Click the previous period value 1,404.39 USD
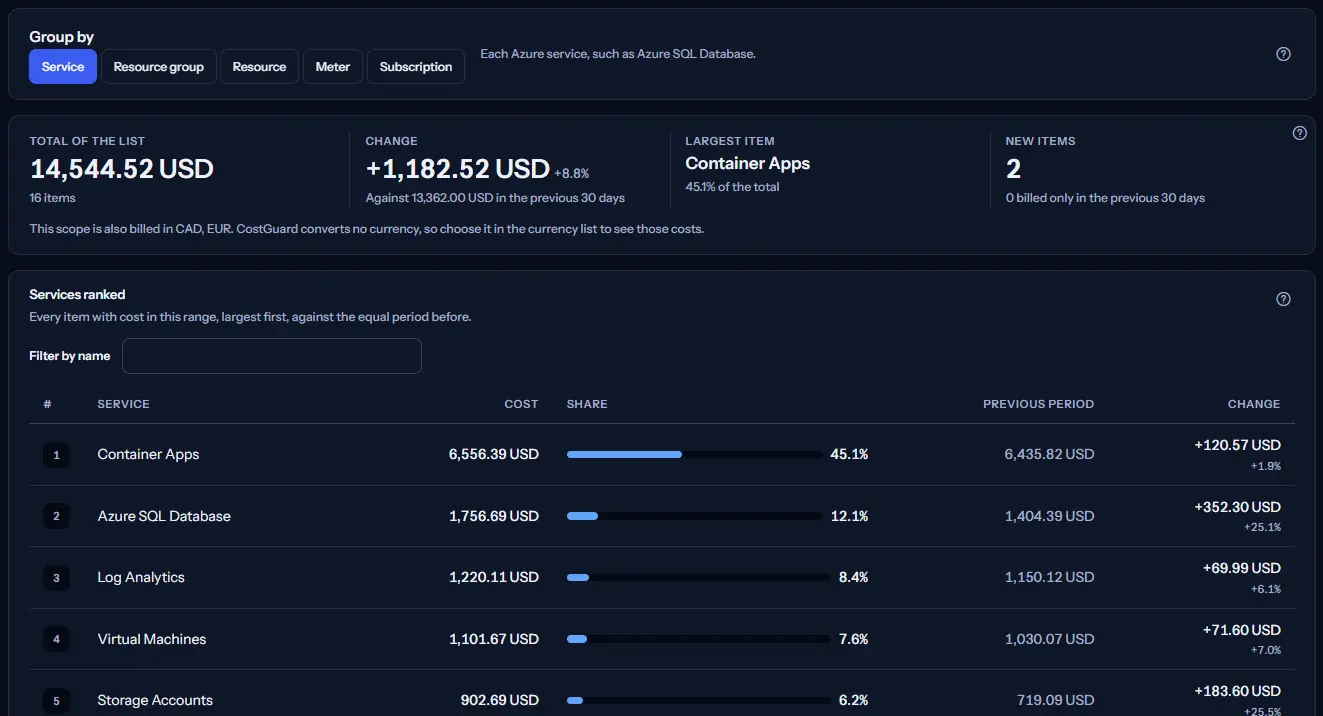Image resolution: width=1323 pixels, height=716 pixels. click(x=1050, y=516)
